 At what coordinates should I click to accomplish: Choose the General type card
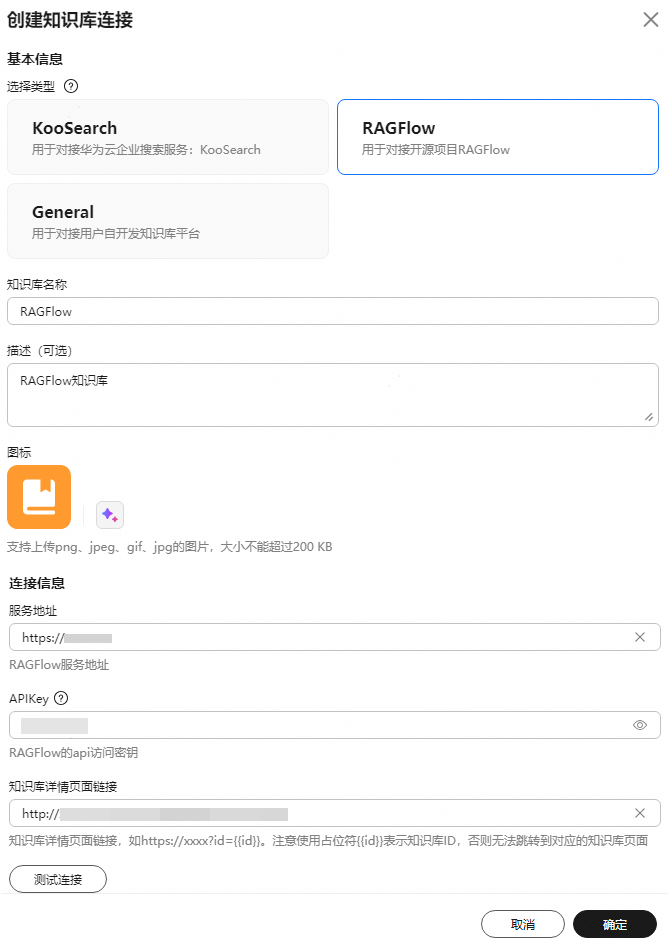[168, 221]
